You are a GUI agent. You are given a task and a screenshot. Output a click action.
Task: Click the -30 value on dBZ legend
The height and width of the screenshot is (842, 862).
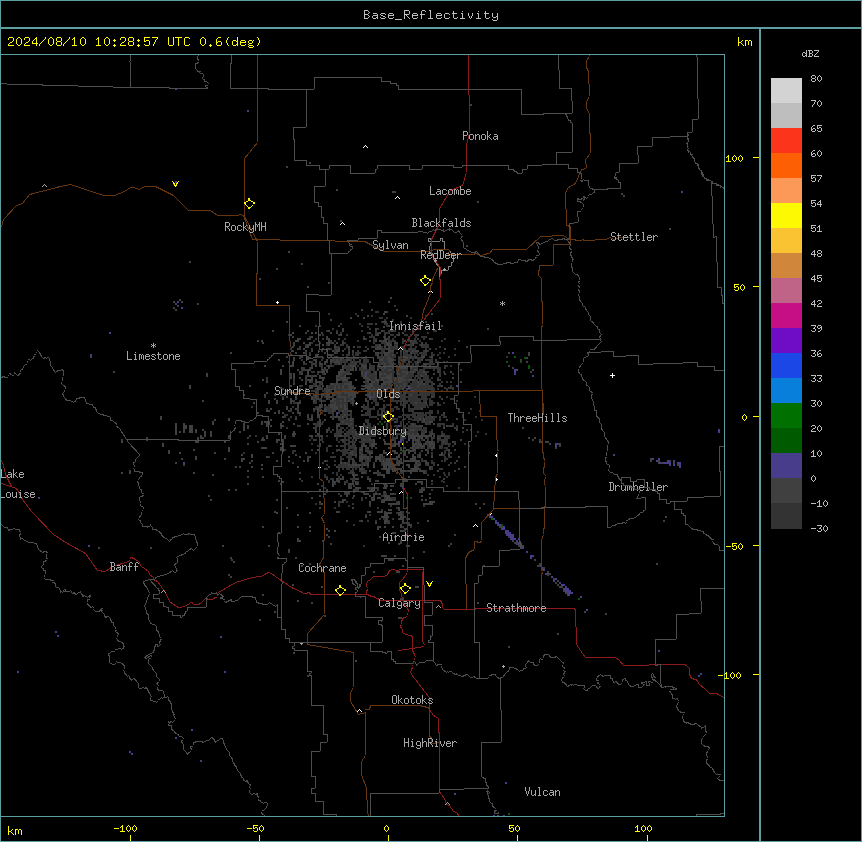click(x=819, y=528)
